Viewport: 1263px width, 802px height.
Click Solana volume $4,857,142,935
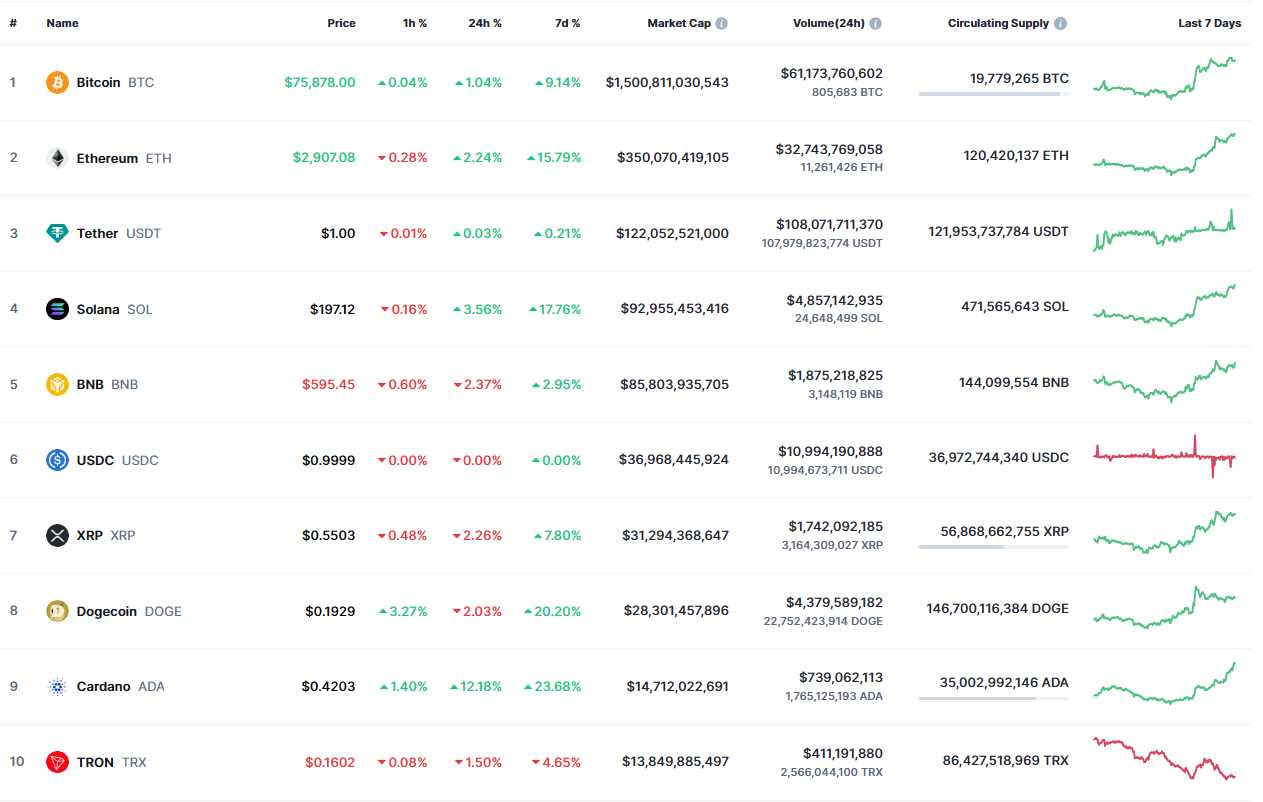[835, 300]
